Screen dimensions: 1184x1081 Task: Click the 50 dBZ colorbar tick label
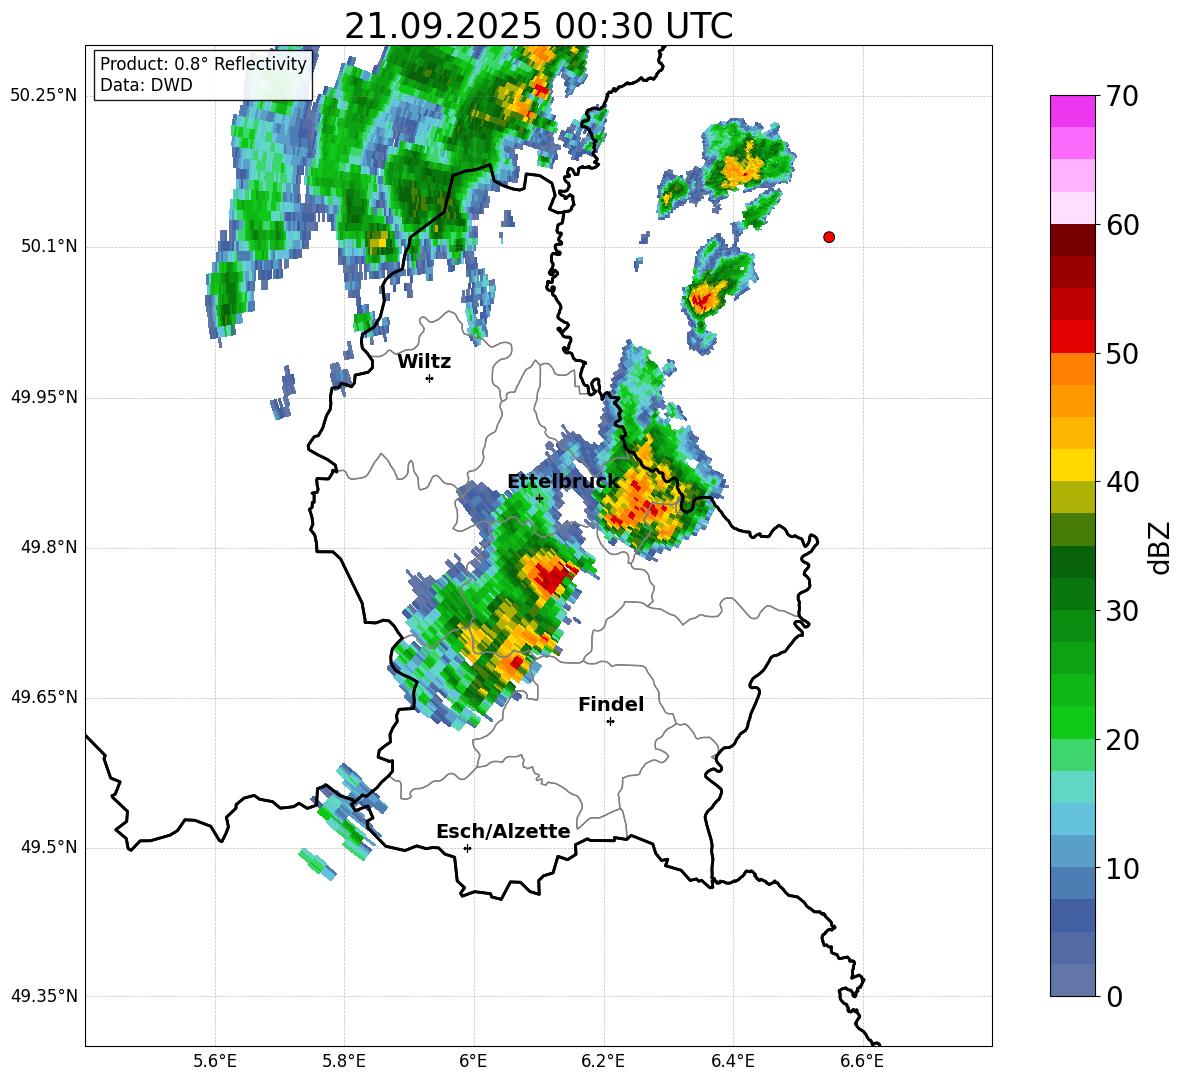[x=1122, y=354]
